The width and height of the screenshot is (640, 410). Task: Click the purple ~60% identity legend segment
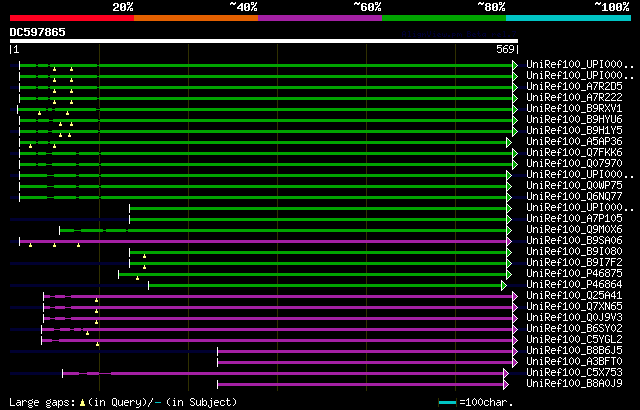point(320,18)
